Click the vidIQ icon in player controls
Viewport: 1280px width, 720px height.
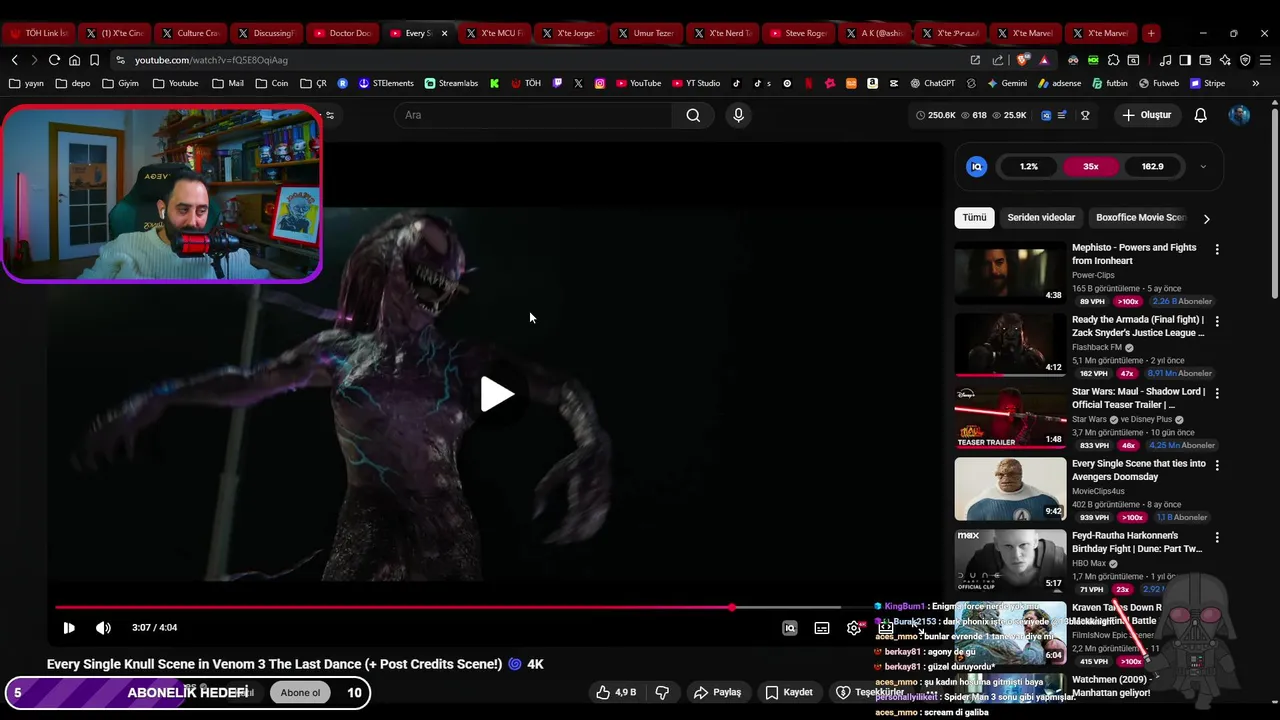(x=789, y=628)
